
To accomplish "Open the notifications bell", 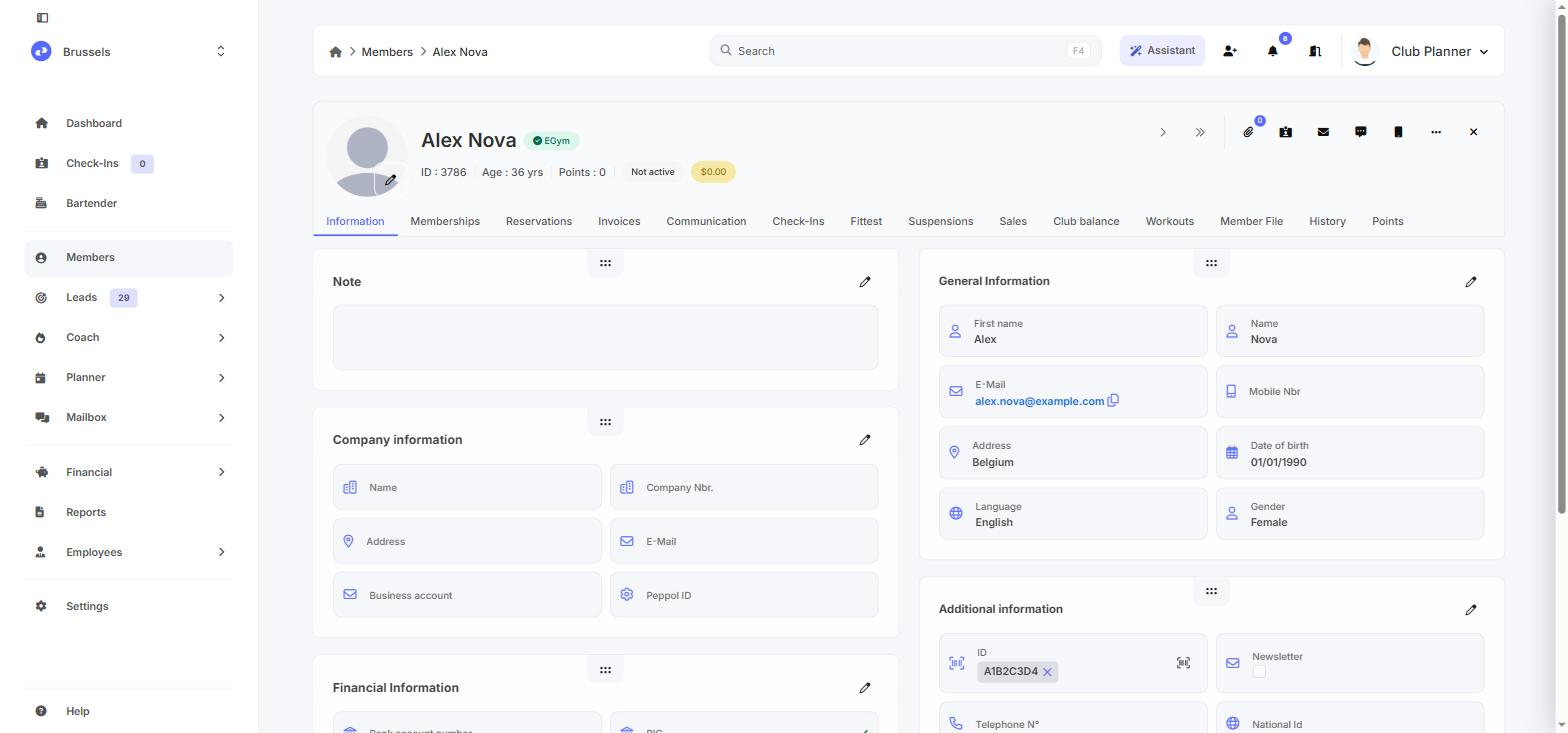I will point(1273,51).
